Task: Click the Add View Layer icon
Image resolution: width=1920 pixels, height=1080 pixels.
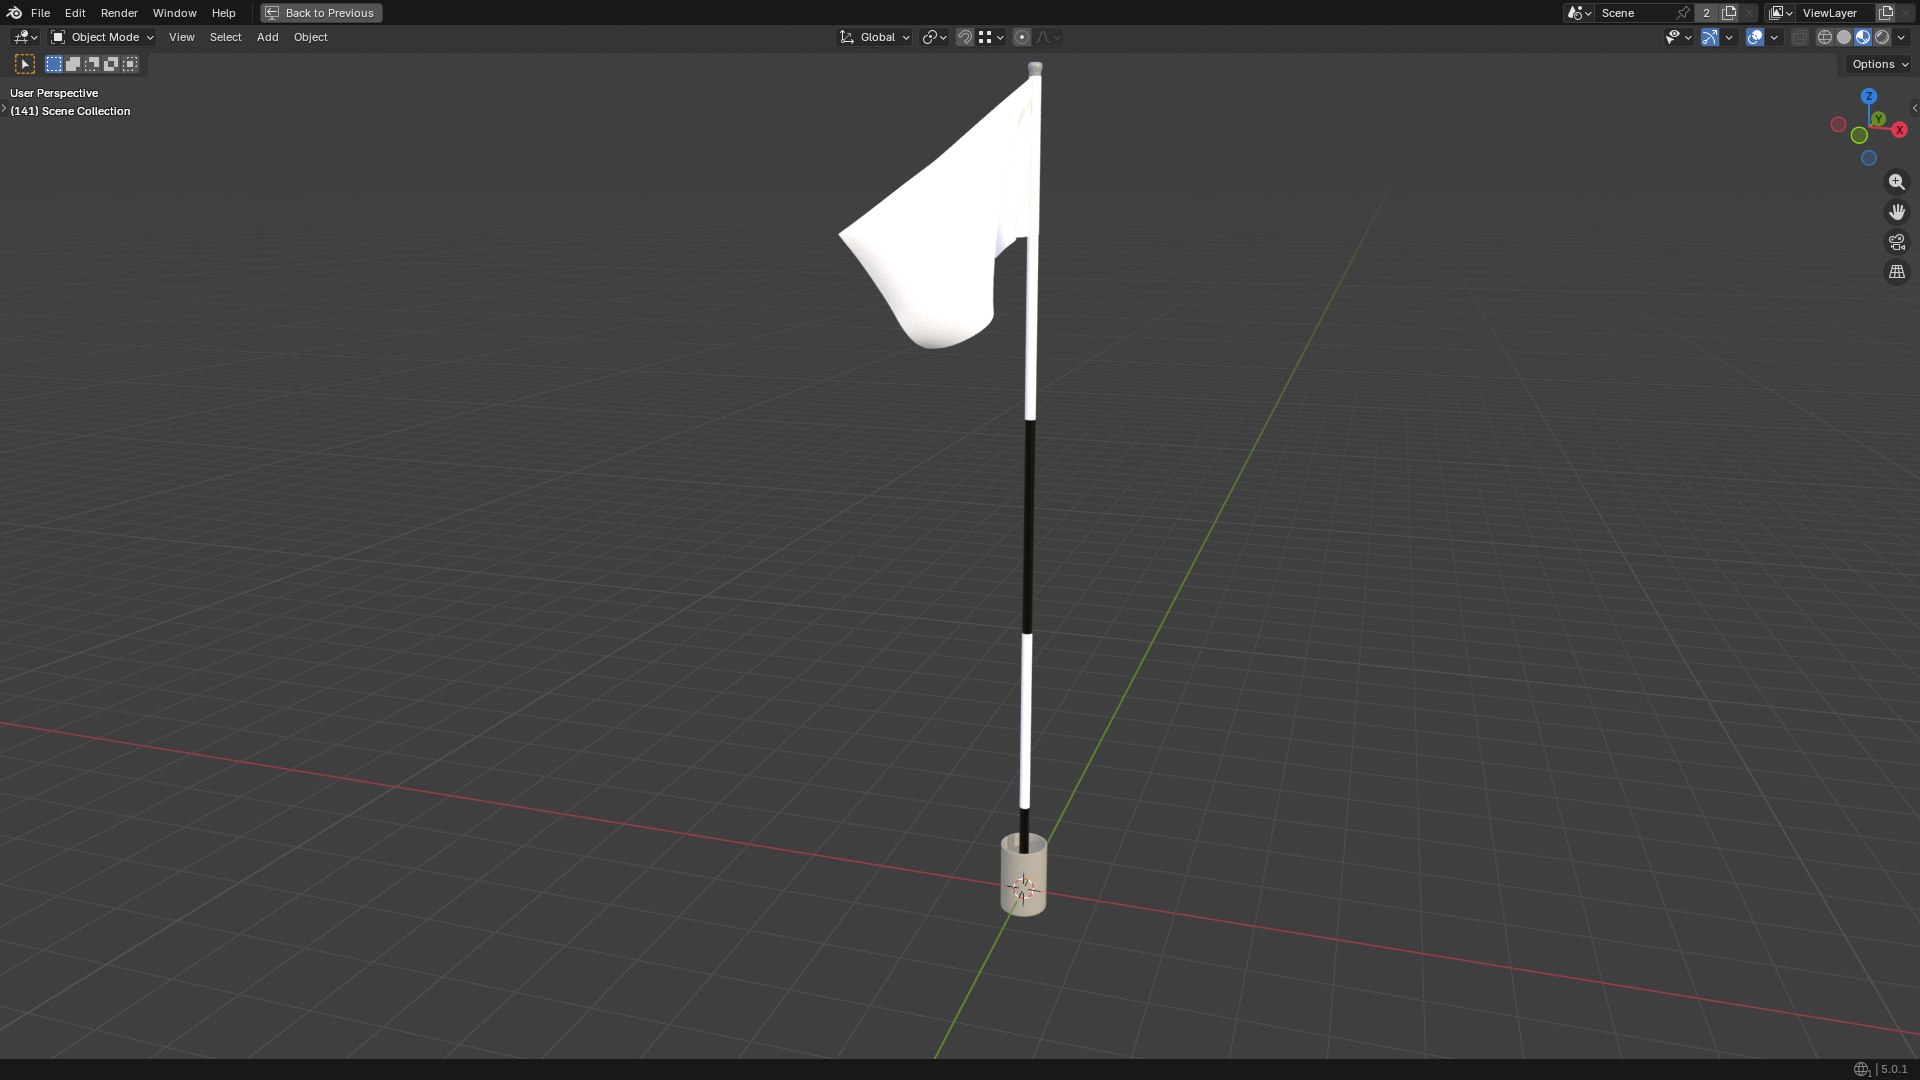Action: [1886, 13]
